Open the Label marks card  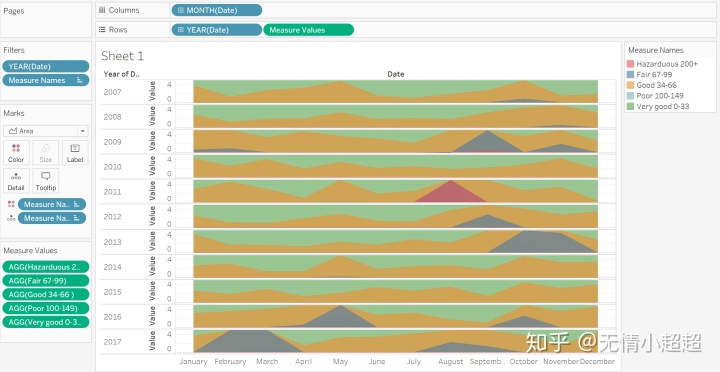(x=75, y=153)
